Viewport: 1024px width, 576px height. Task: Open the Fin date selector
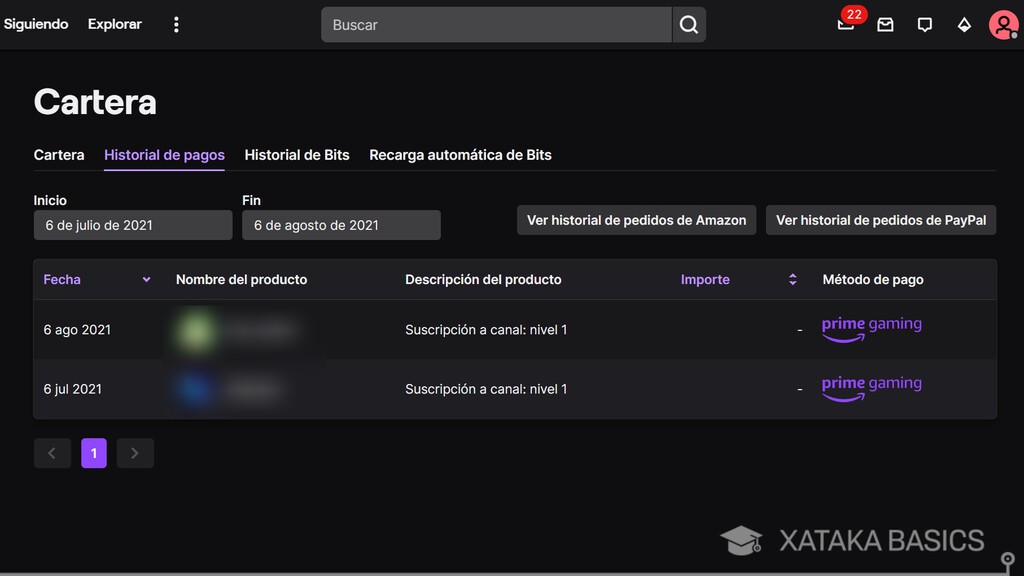tap(341, 224)
